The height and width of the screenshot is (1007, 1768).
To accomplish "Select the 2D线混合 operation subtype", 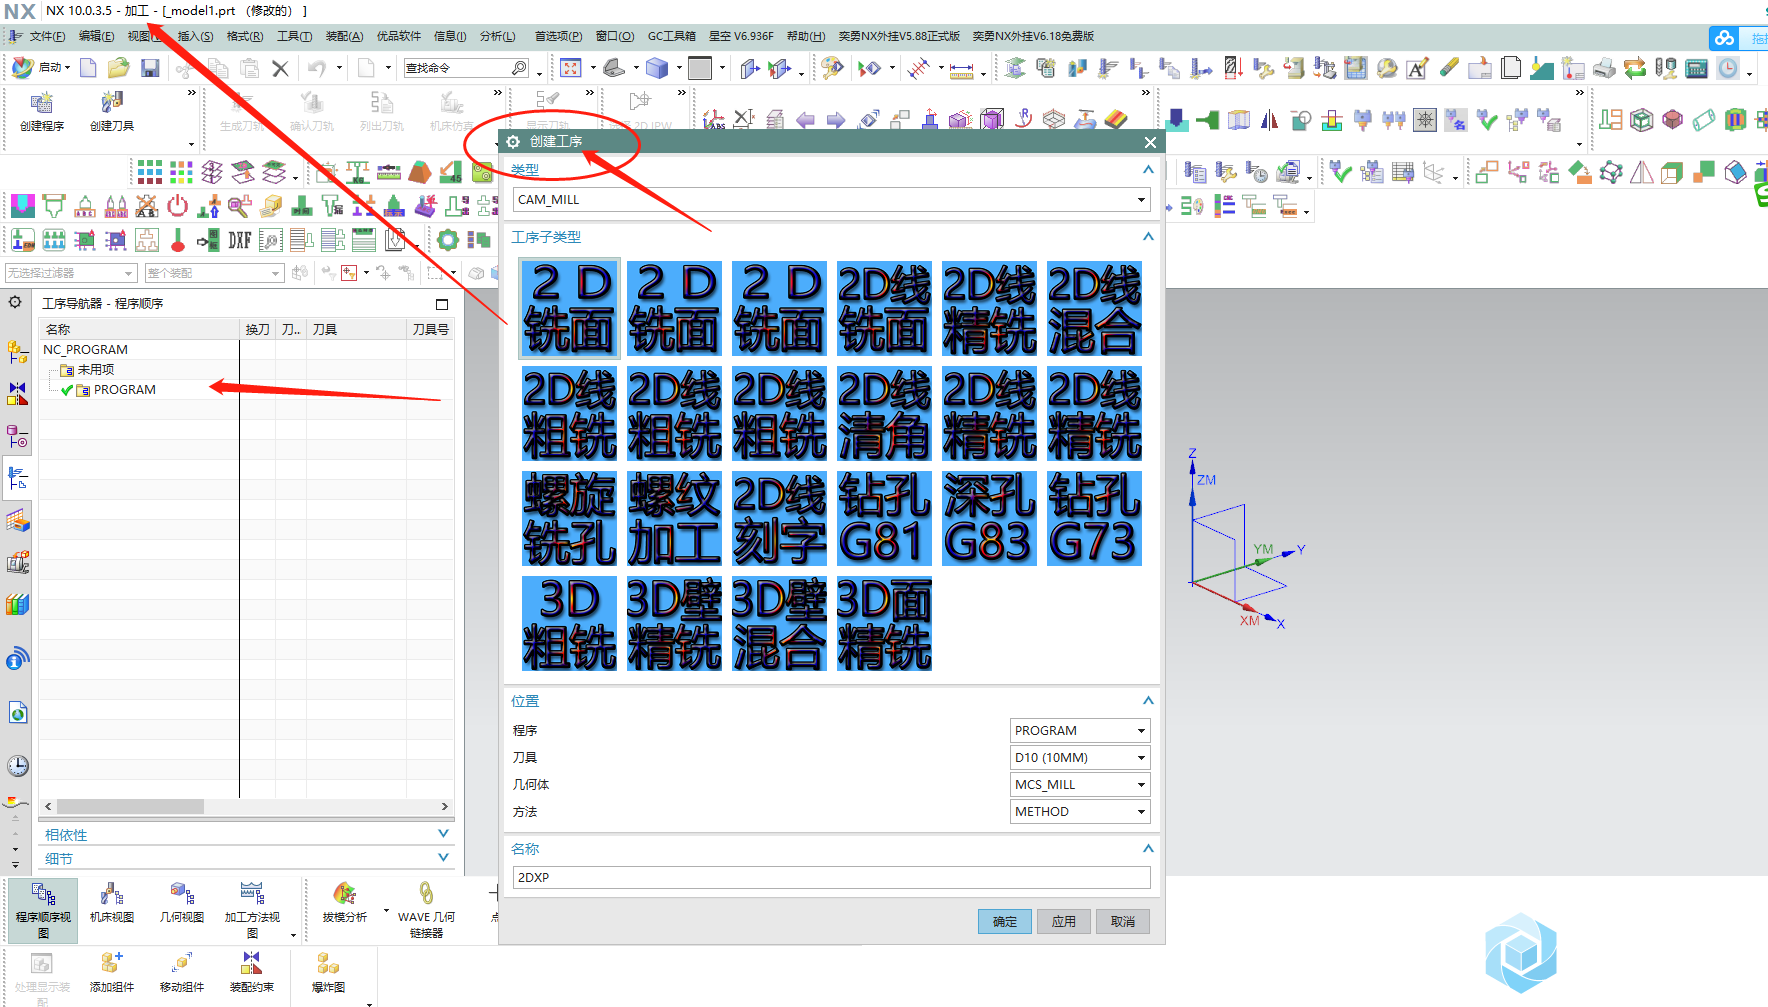I will (1094, 309).
